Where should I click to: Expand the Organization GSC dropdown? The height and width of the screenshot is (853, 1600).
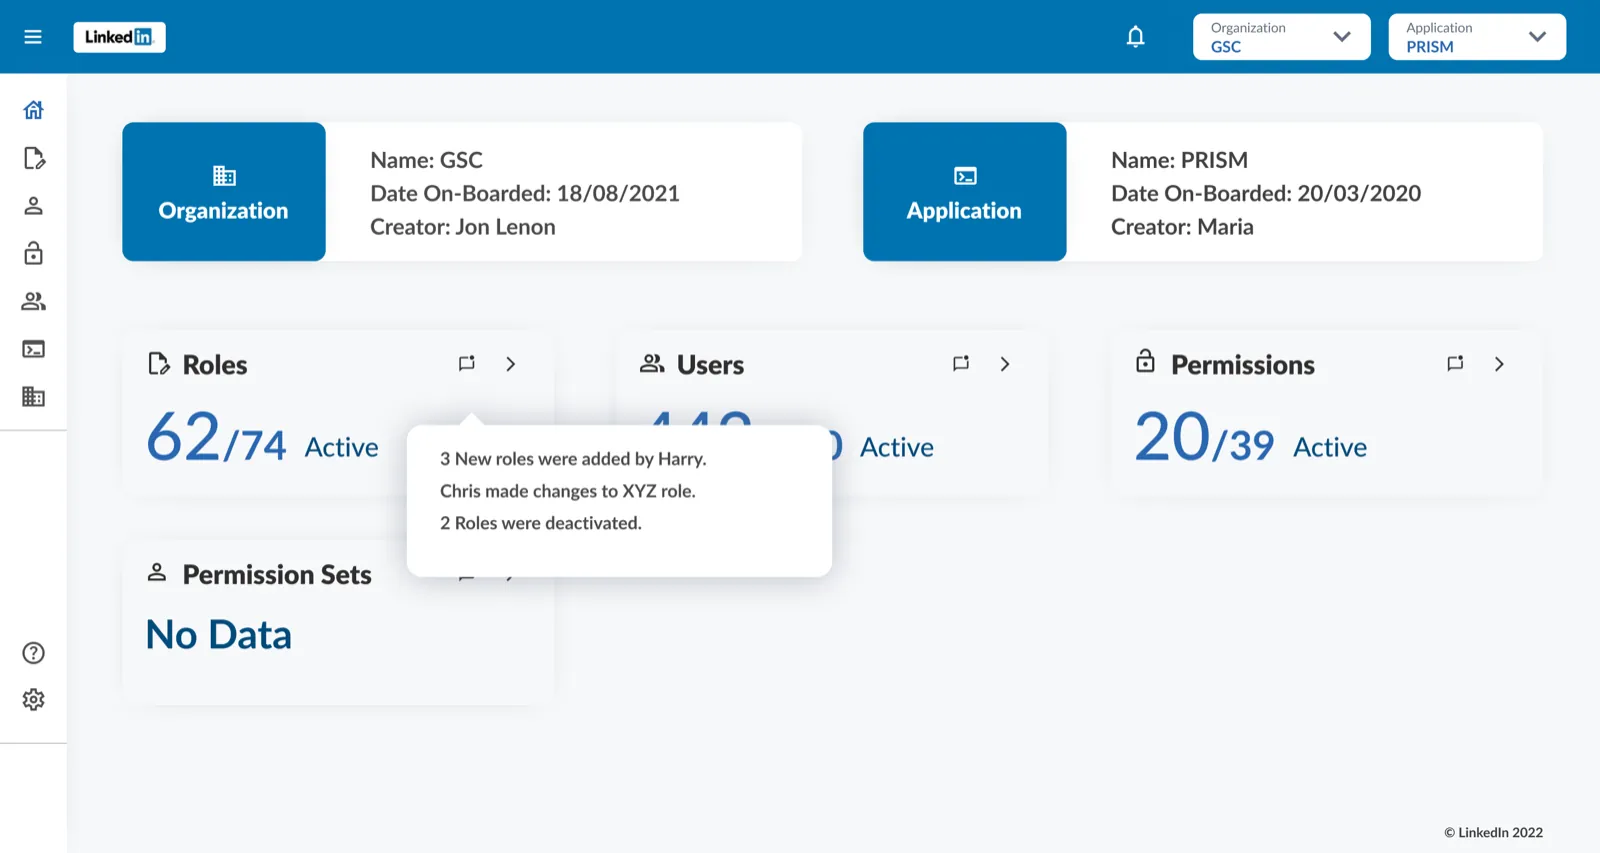[x=1281, y=37]
